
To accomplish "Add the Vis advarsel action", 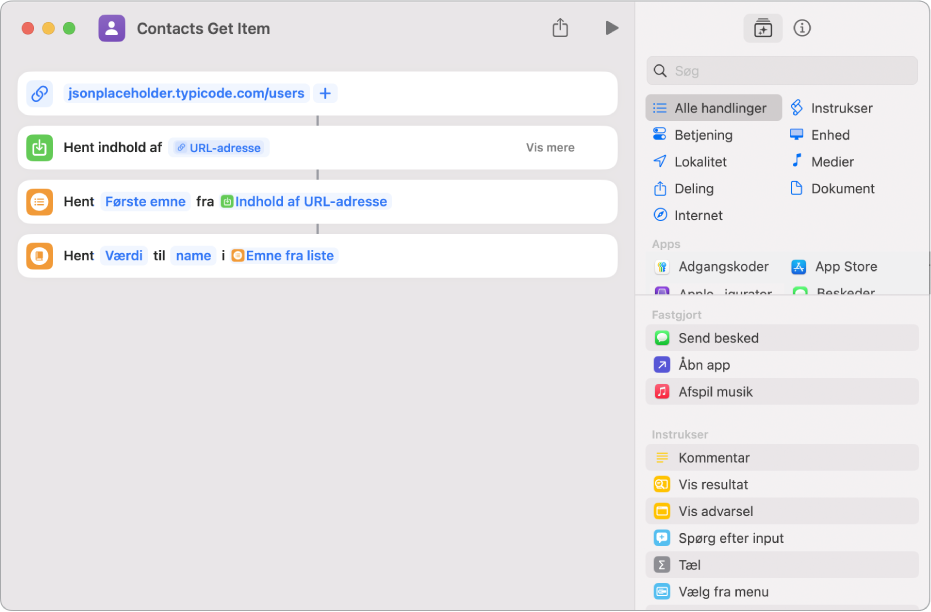I will (781, 511).
